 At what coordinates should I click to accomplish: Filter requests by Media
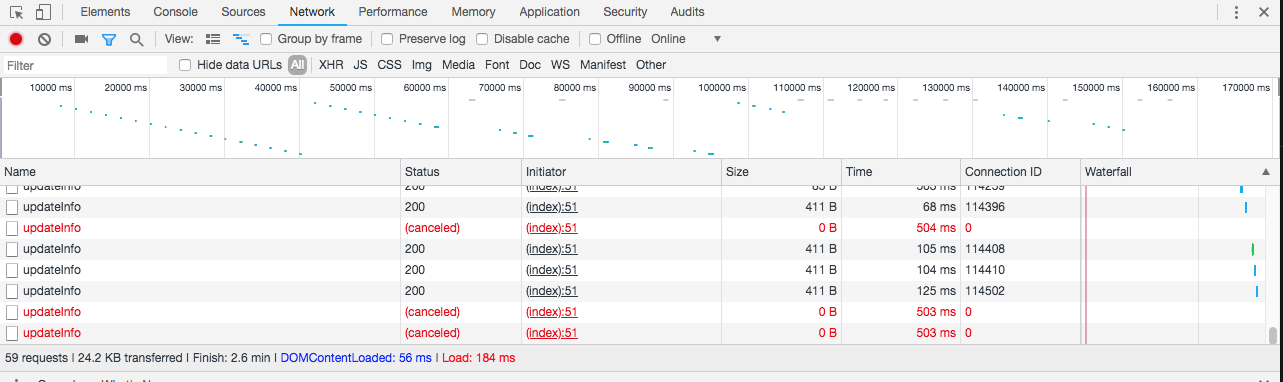(x=459, y=65)
